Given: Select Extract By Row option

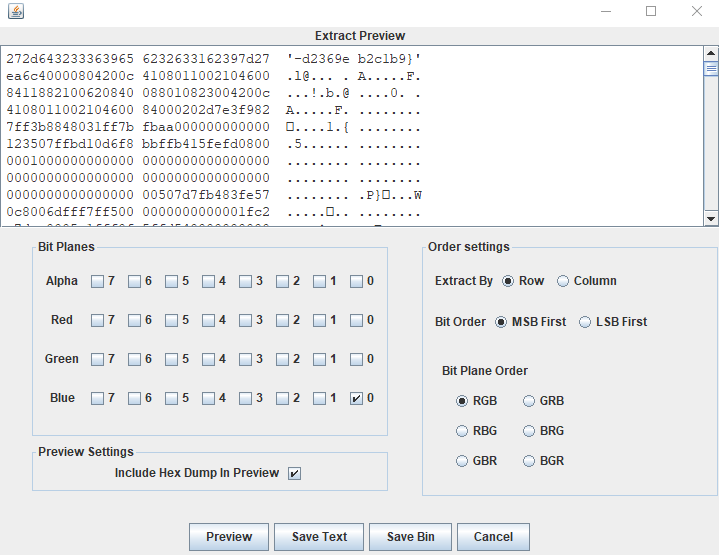Looking at the screenshot, I should click(x=508, y=281).
